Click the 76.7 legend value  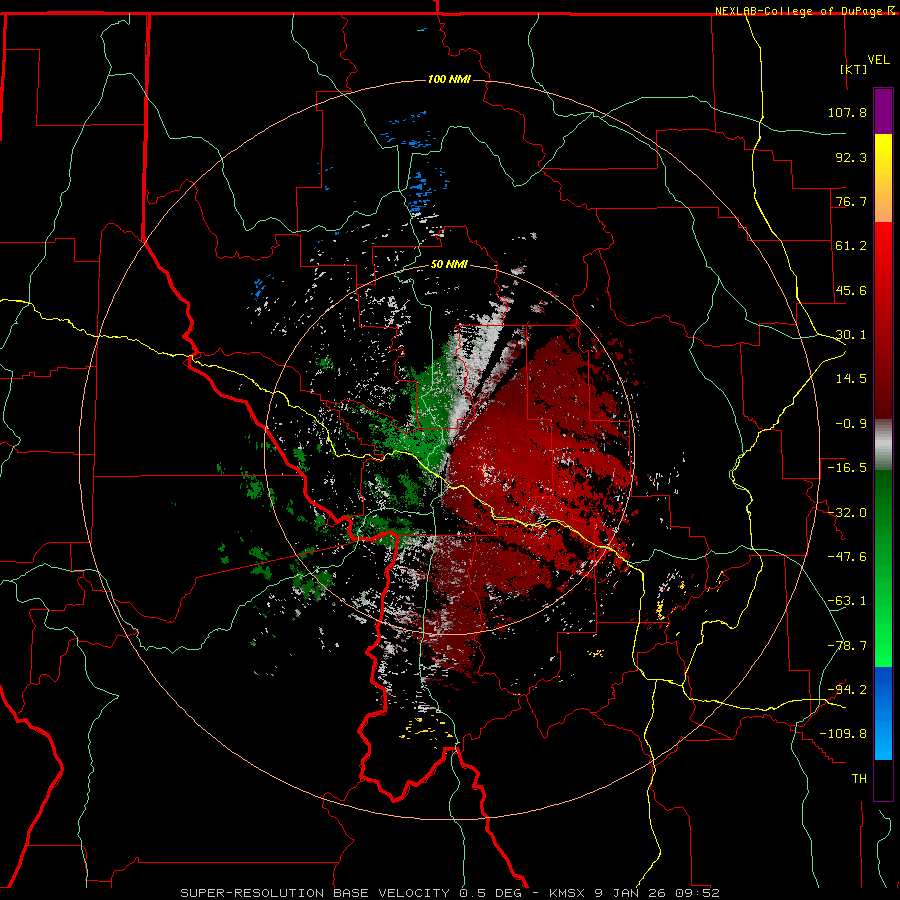click(x=851, y=201)
